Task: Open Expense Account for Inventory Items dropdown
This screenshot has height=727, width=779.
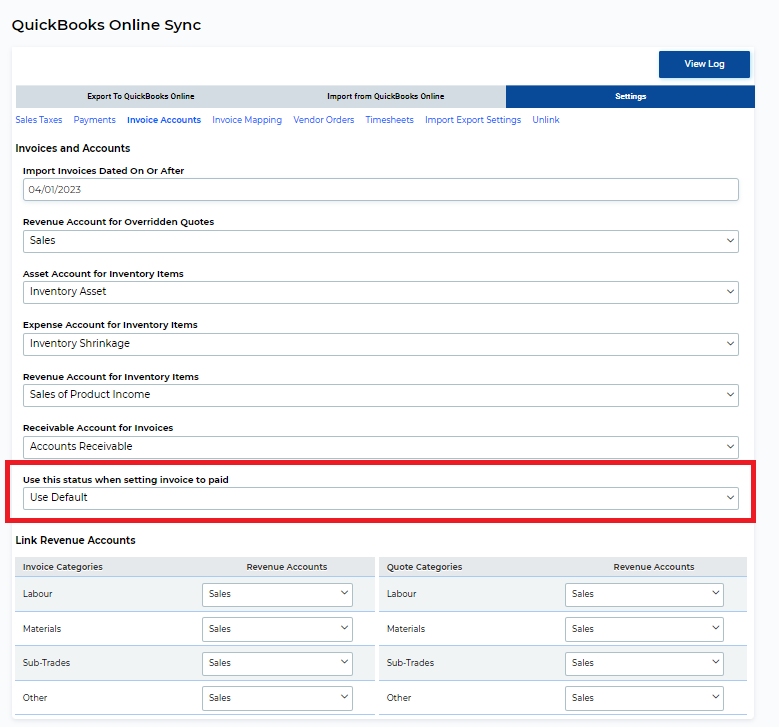Action: [381, 344]
